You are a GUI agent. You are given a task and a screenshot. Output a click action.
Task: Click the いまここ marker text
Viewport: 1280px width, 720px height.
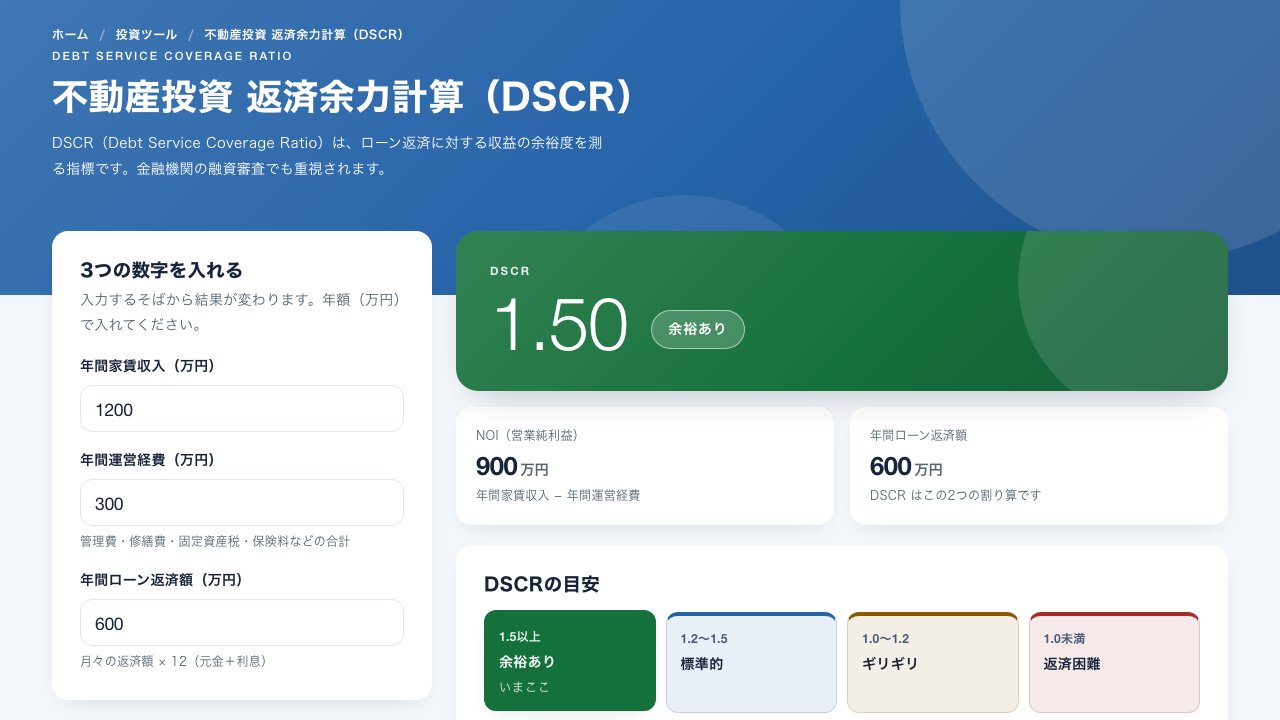click(x=525, y=687)
